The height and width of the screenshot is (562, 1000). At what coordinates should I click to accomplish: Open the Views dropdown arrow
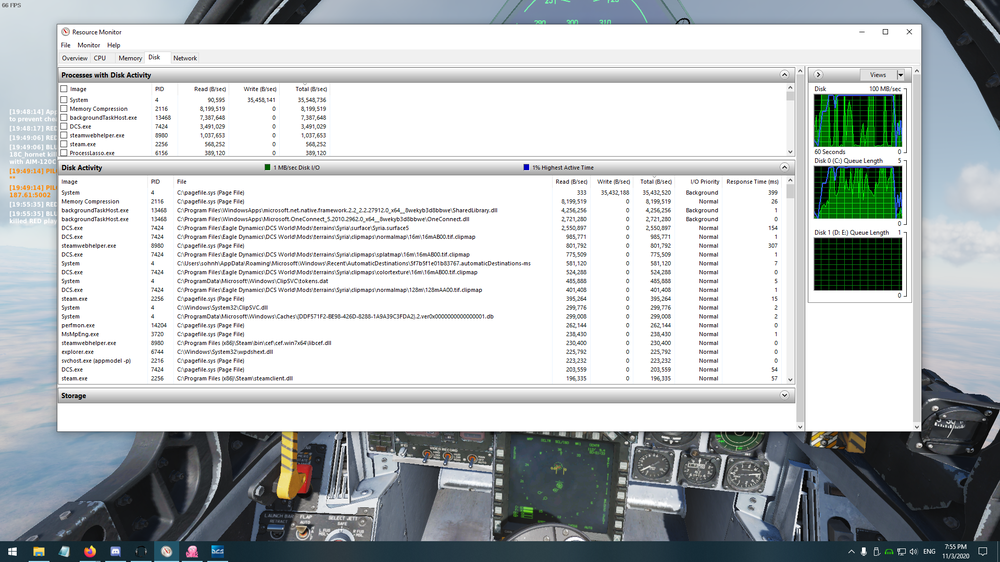(x=900, y=75)
